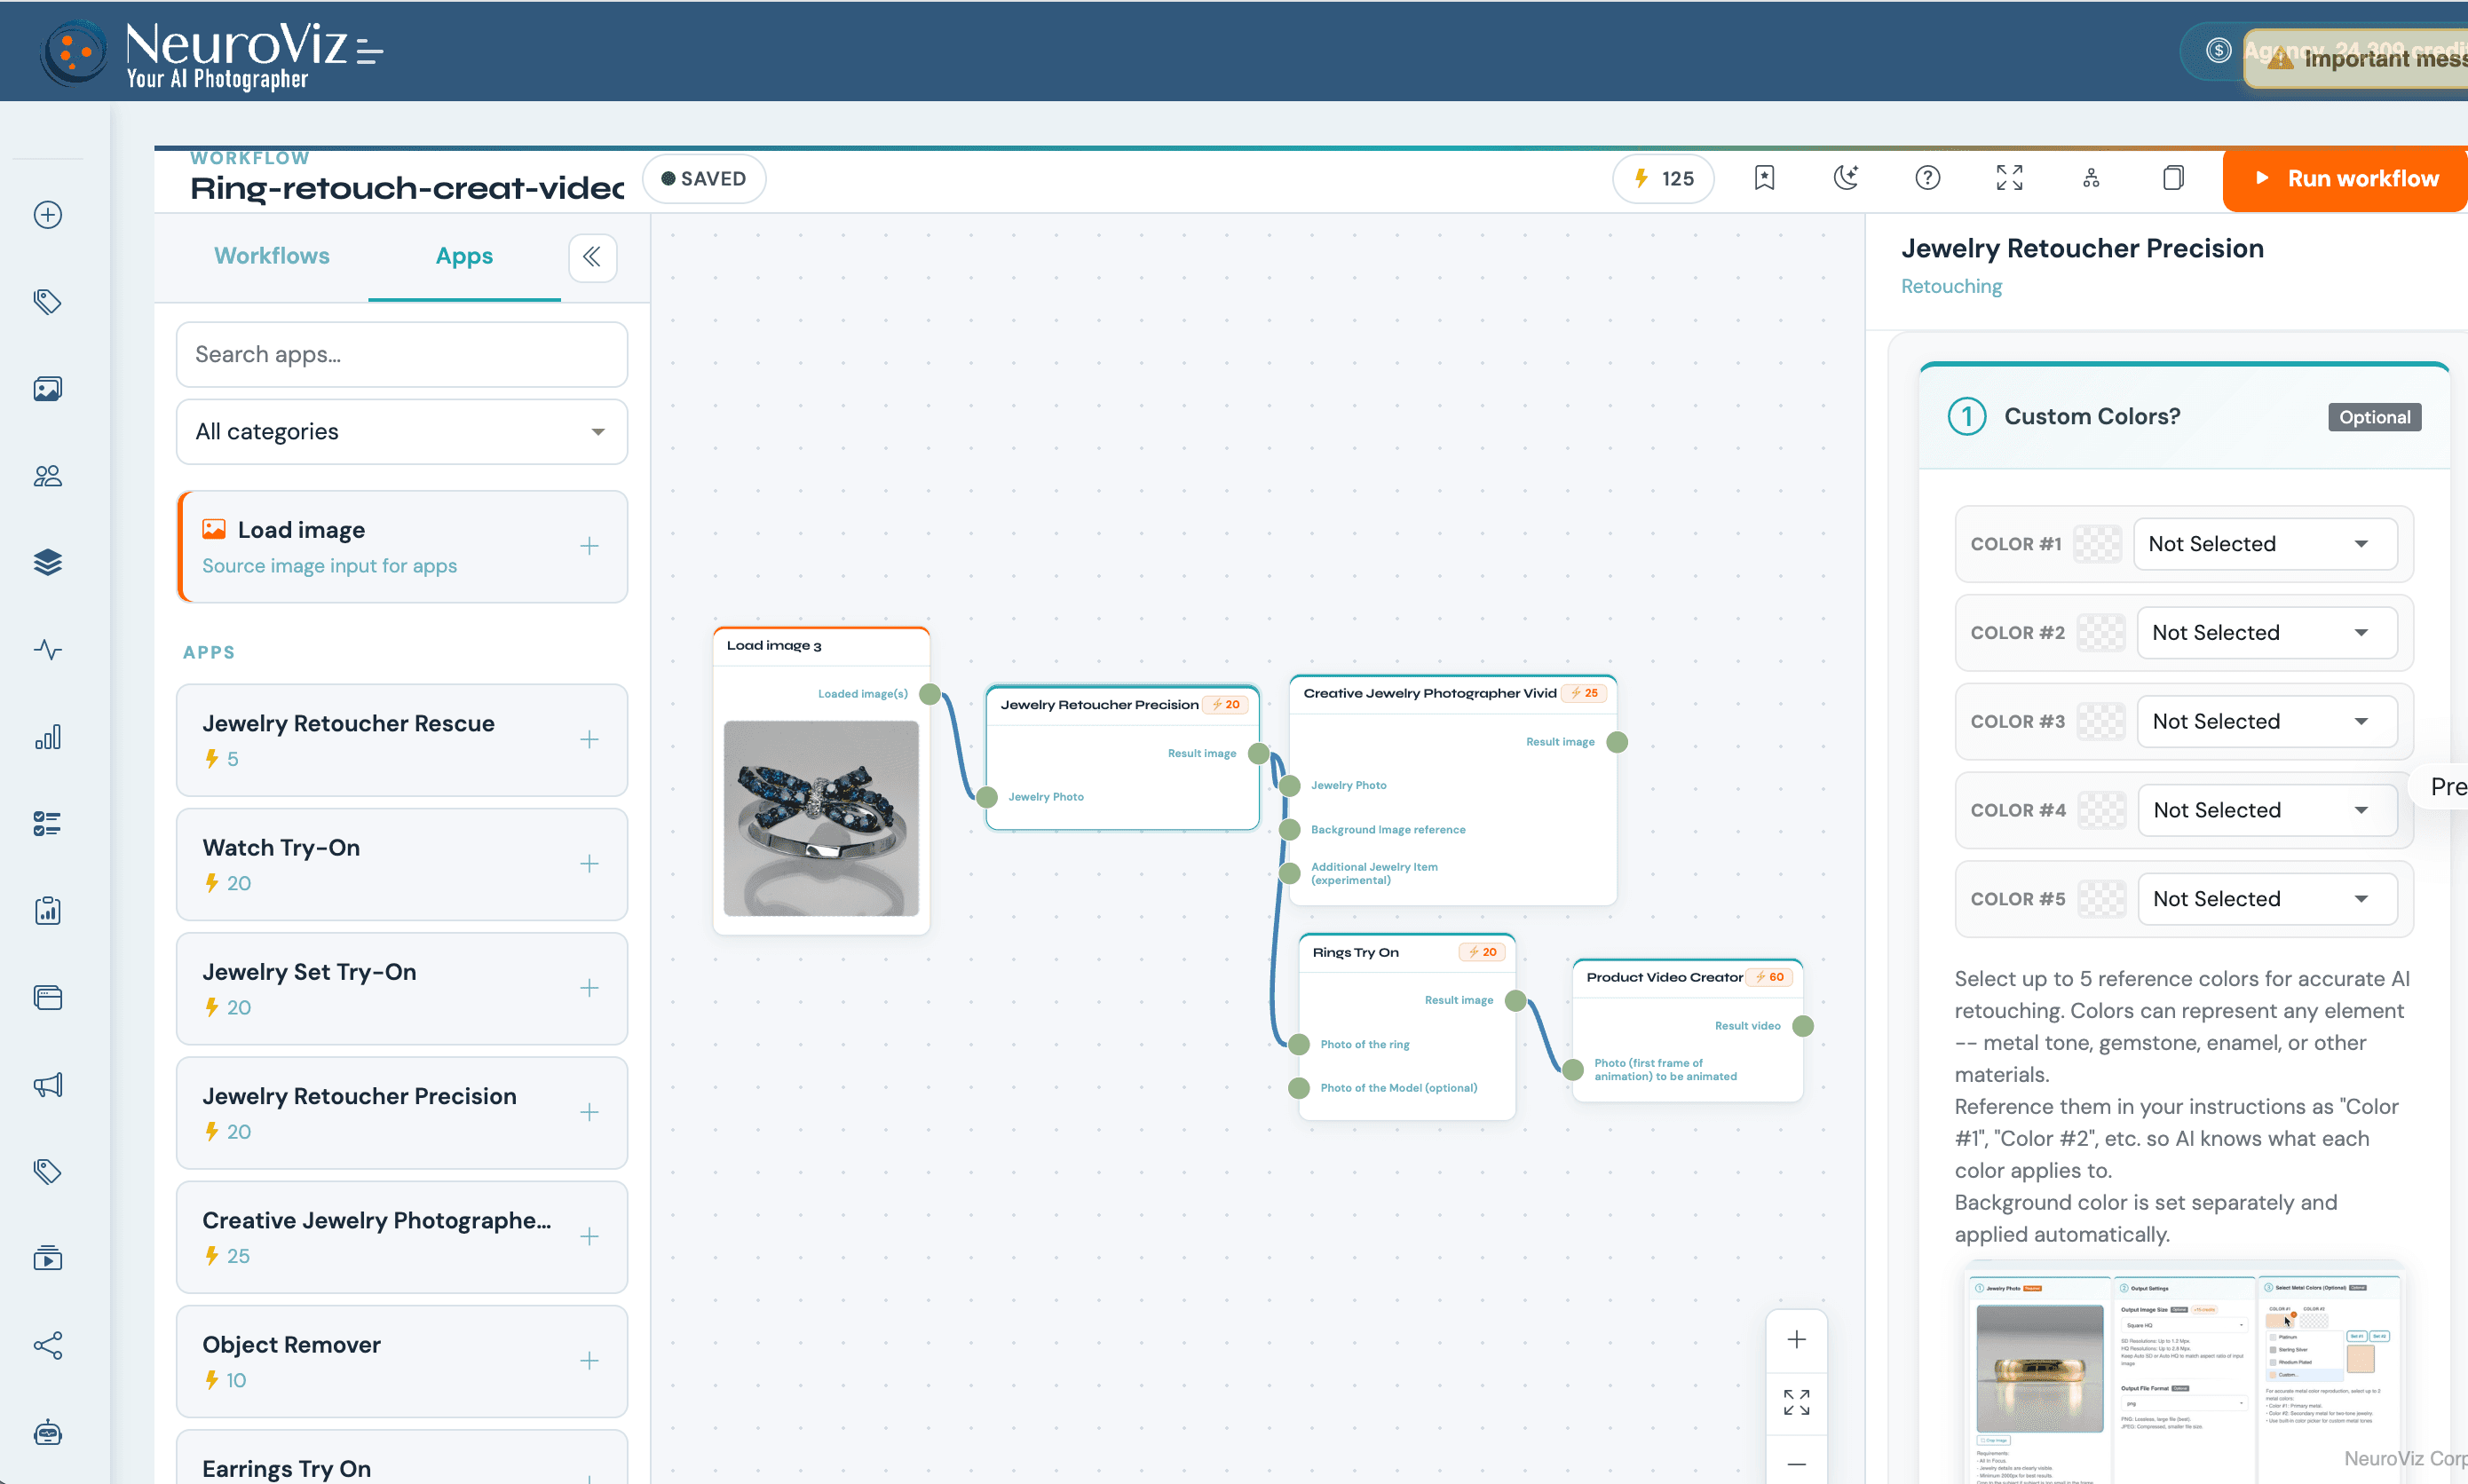The width and height of the screenshot is (2468, 1484).
Task: Click the ring photo in Load image 3 node
Action: pos(821,819)
